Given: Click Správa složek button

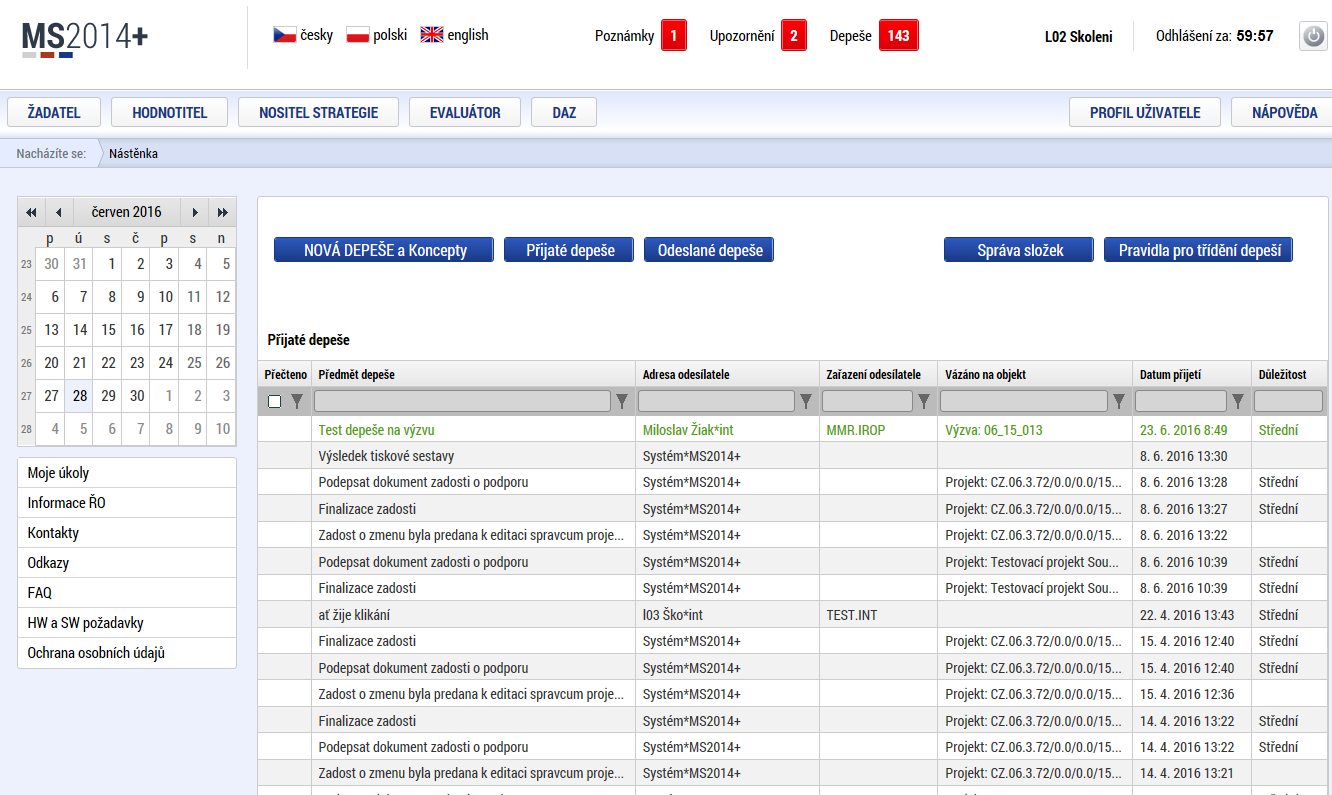Looking at the screenshot, I should 1019,250.
